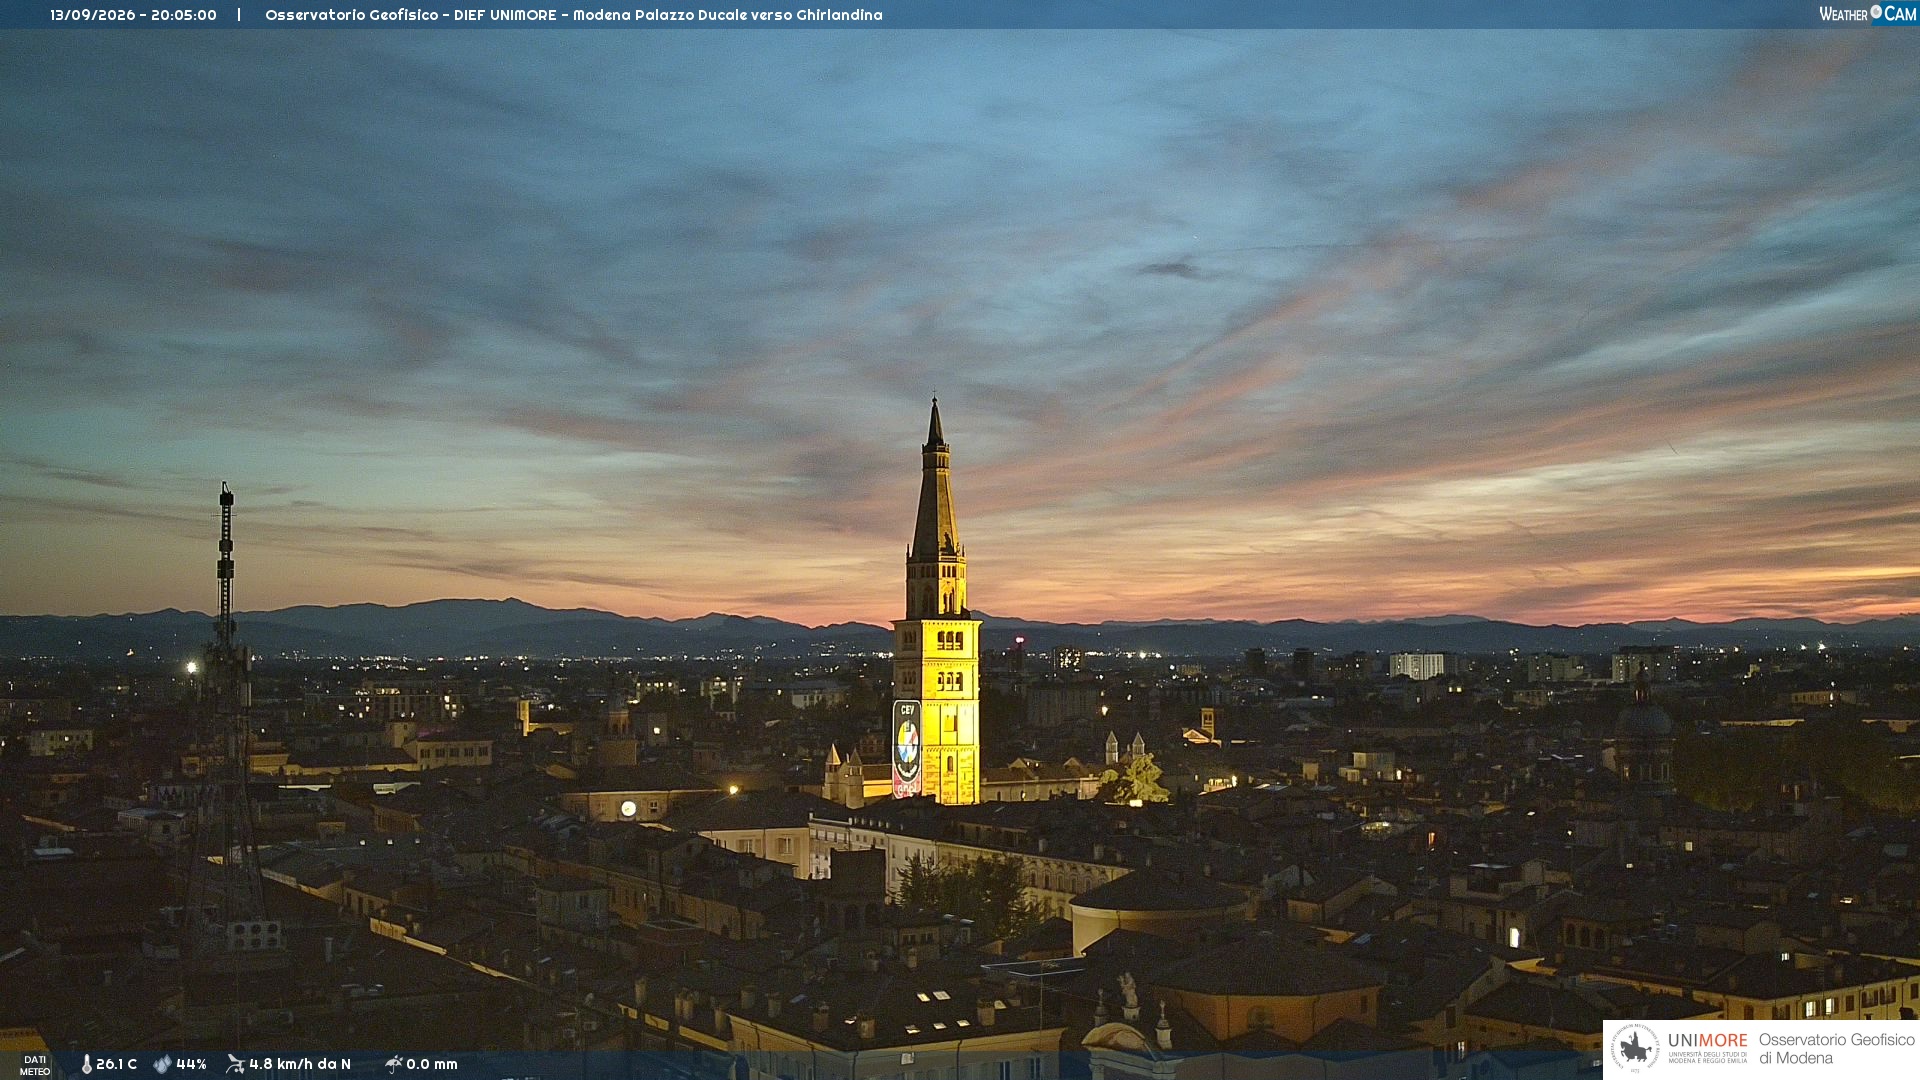Screen dimensions: 1920x1080
Task: Select the 4.8 km/h da N reading
Action: point(300,1064)
